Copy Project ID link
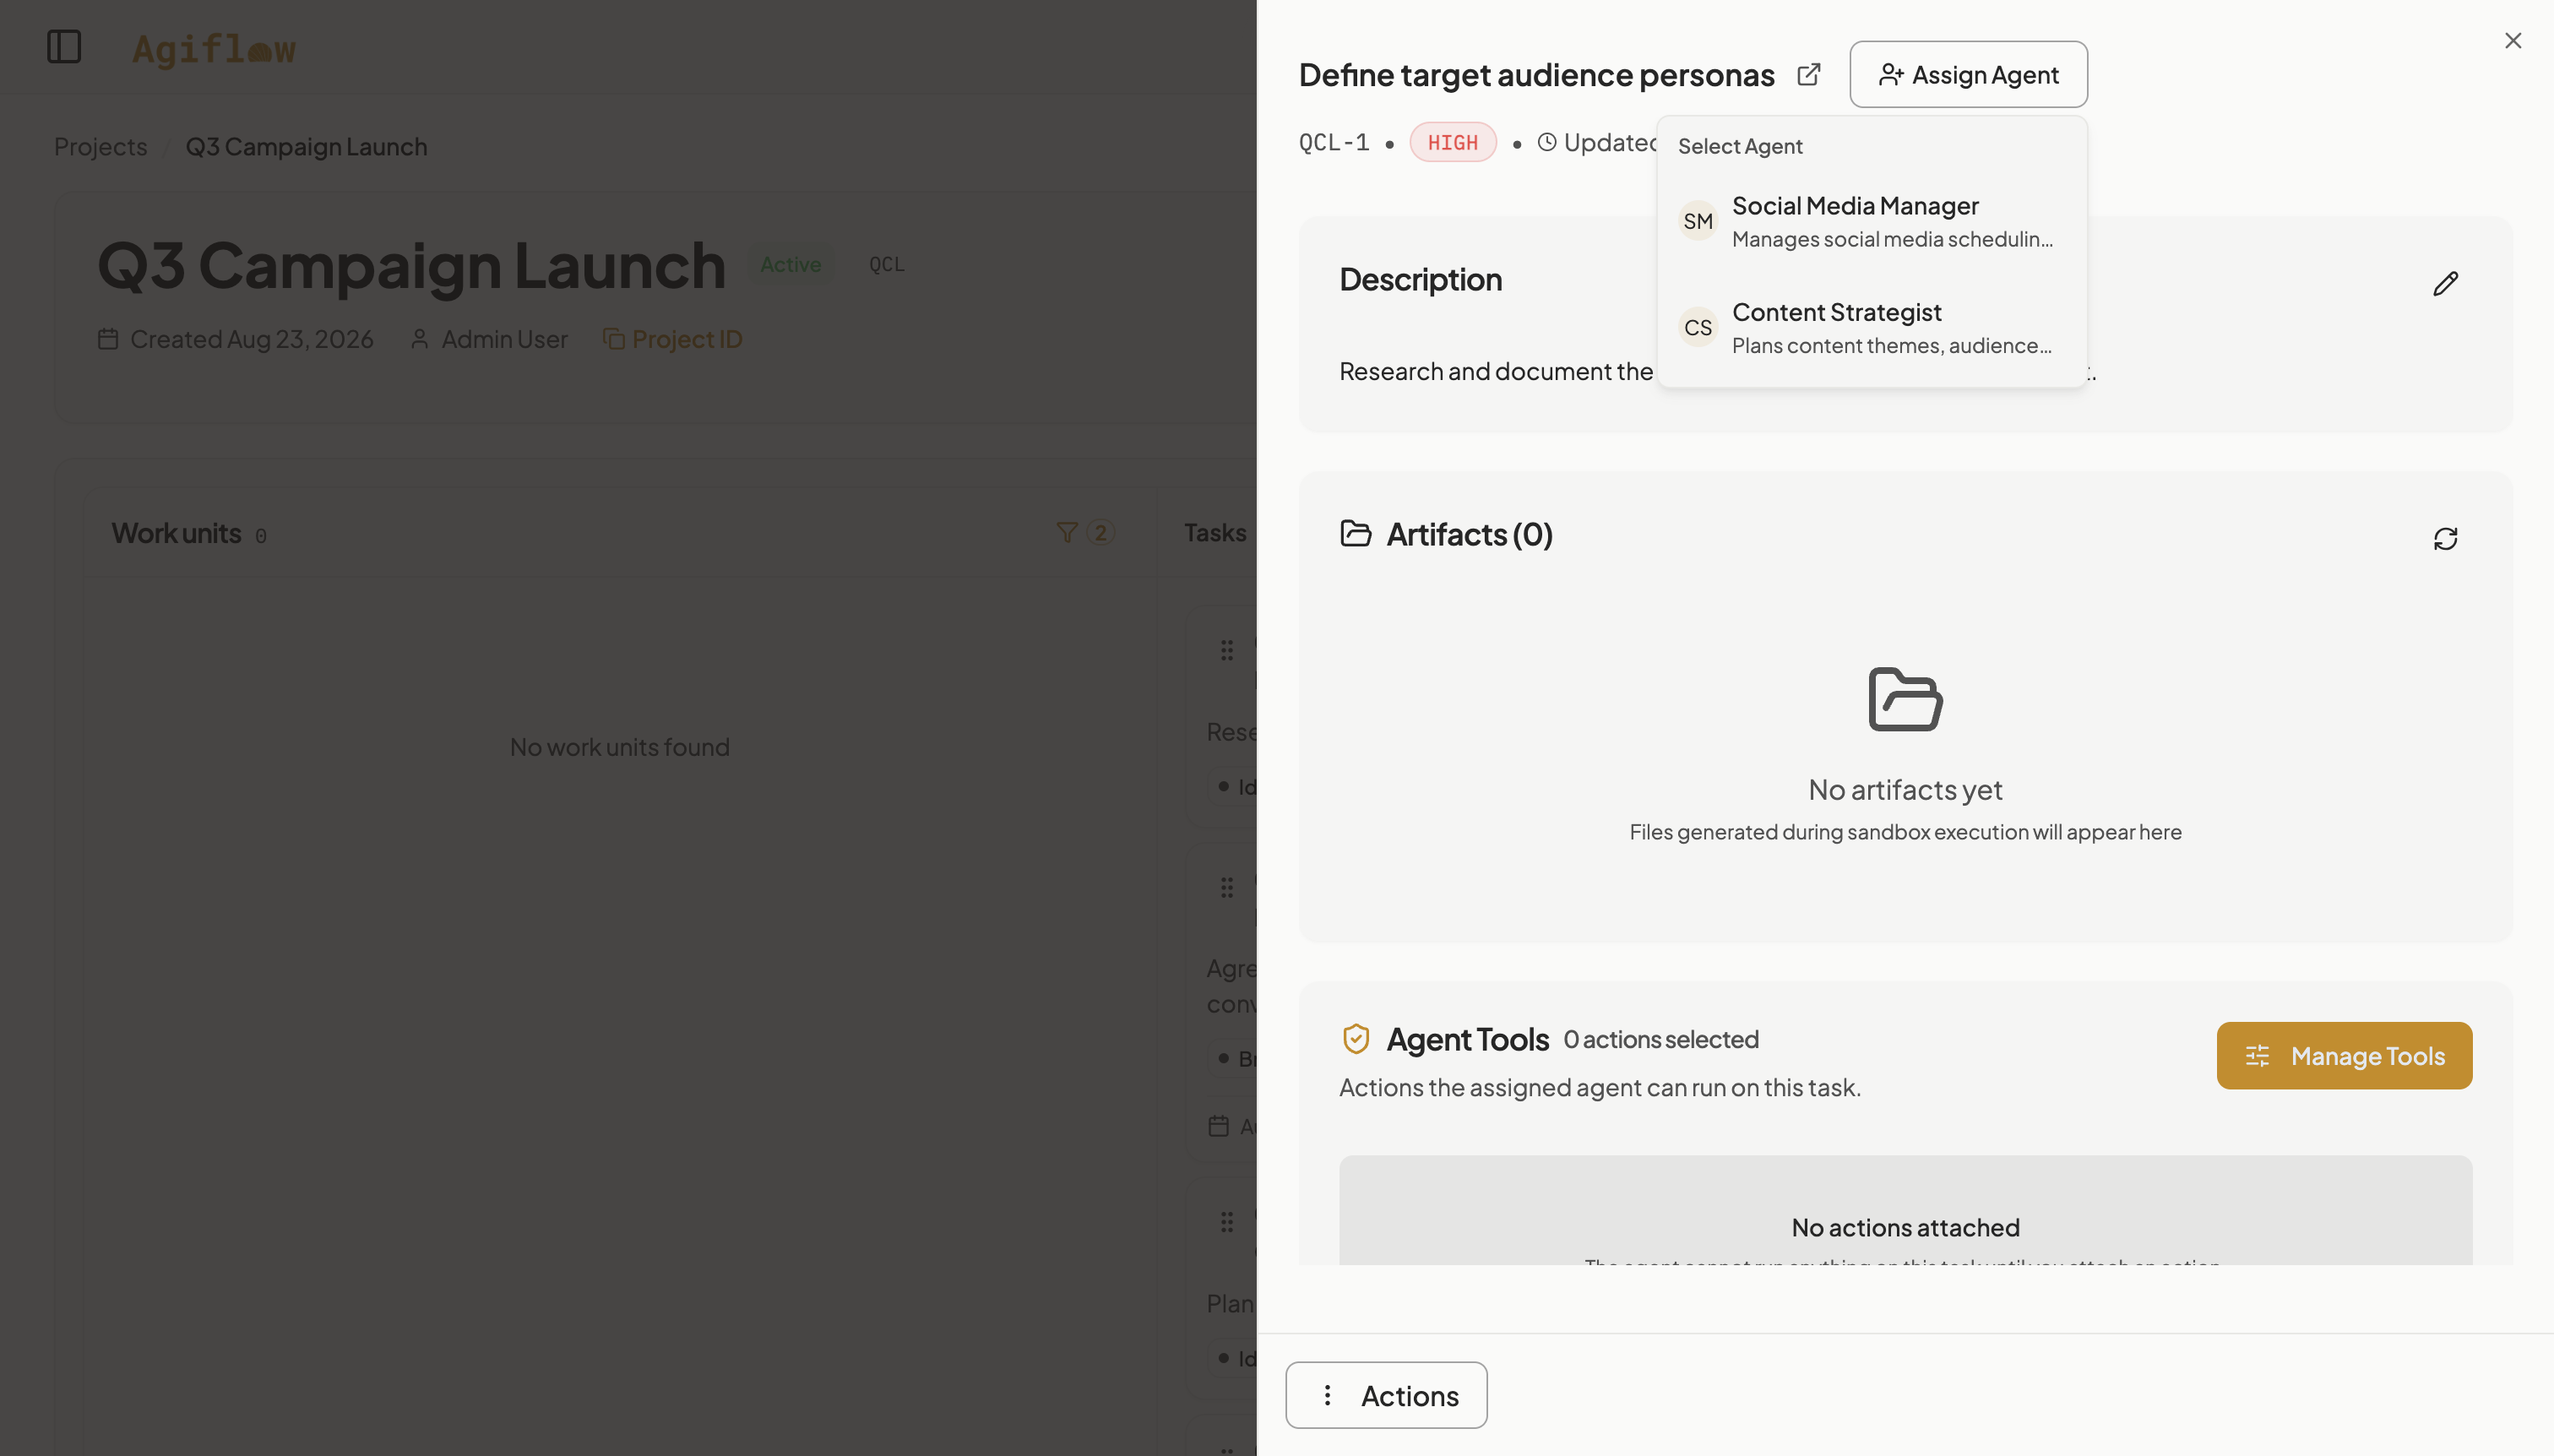Viewport: 2554px width, 1456px height. (x=673, y=340)
